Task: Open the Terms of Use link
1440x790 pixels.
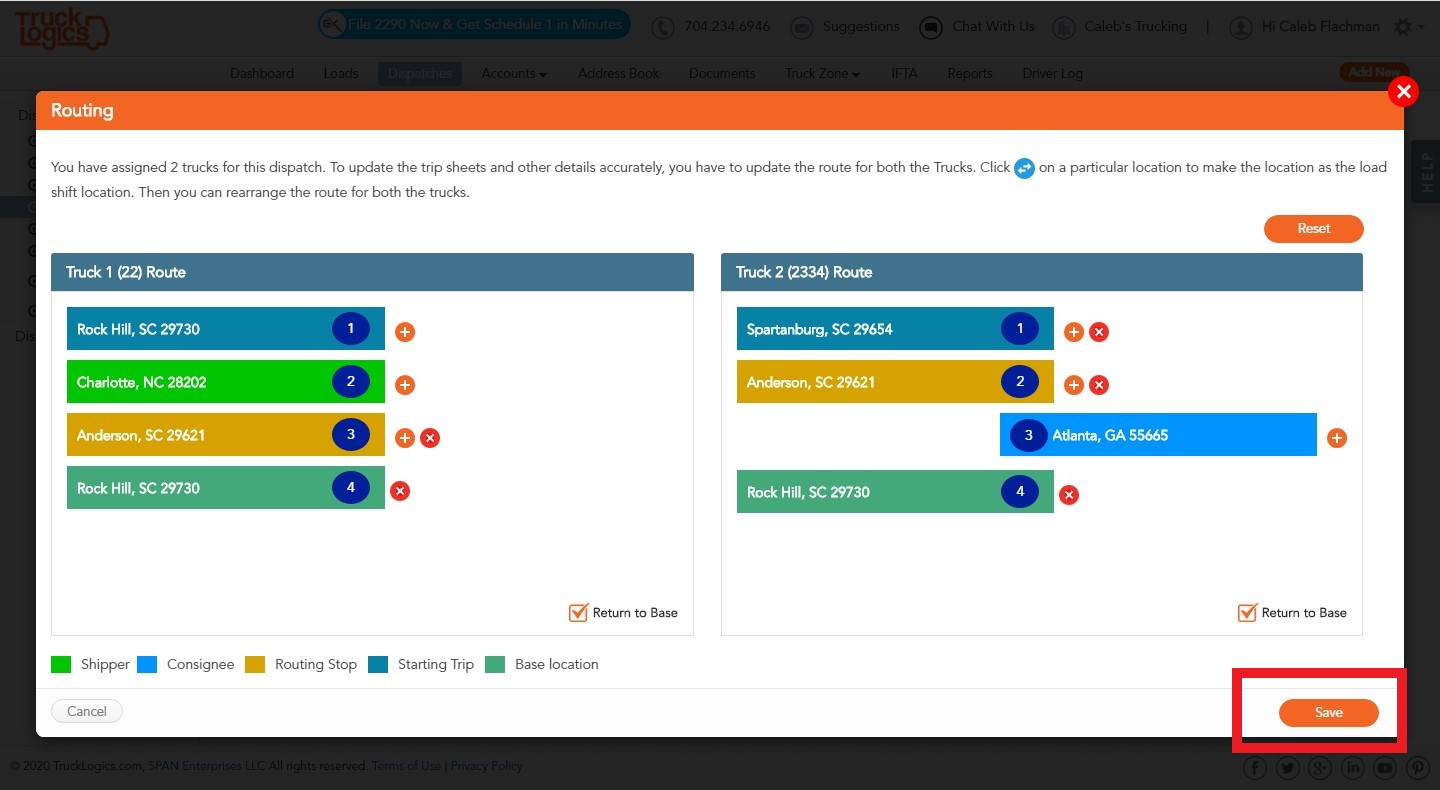Action: point(406,766)
